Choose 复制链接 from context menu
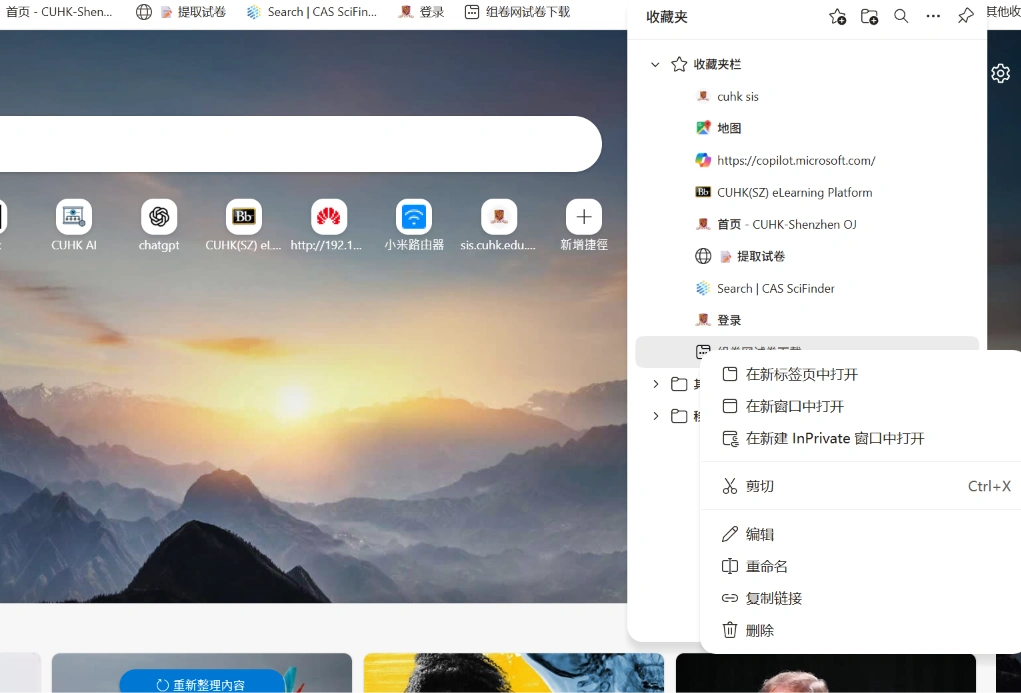The height and width of the screenshot is (693, 1021). (861, 598)
